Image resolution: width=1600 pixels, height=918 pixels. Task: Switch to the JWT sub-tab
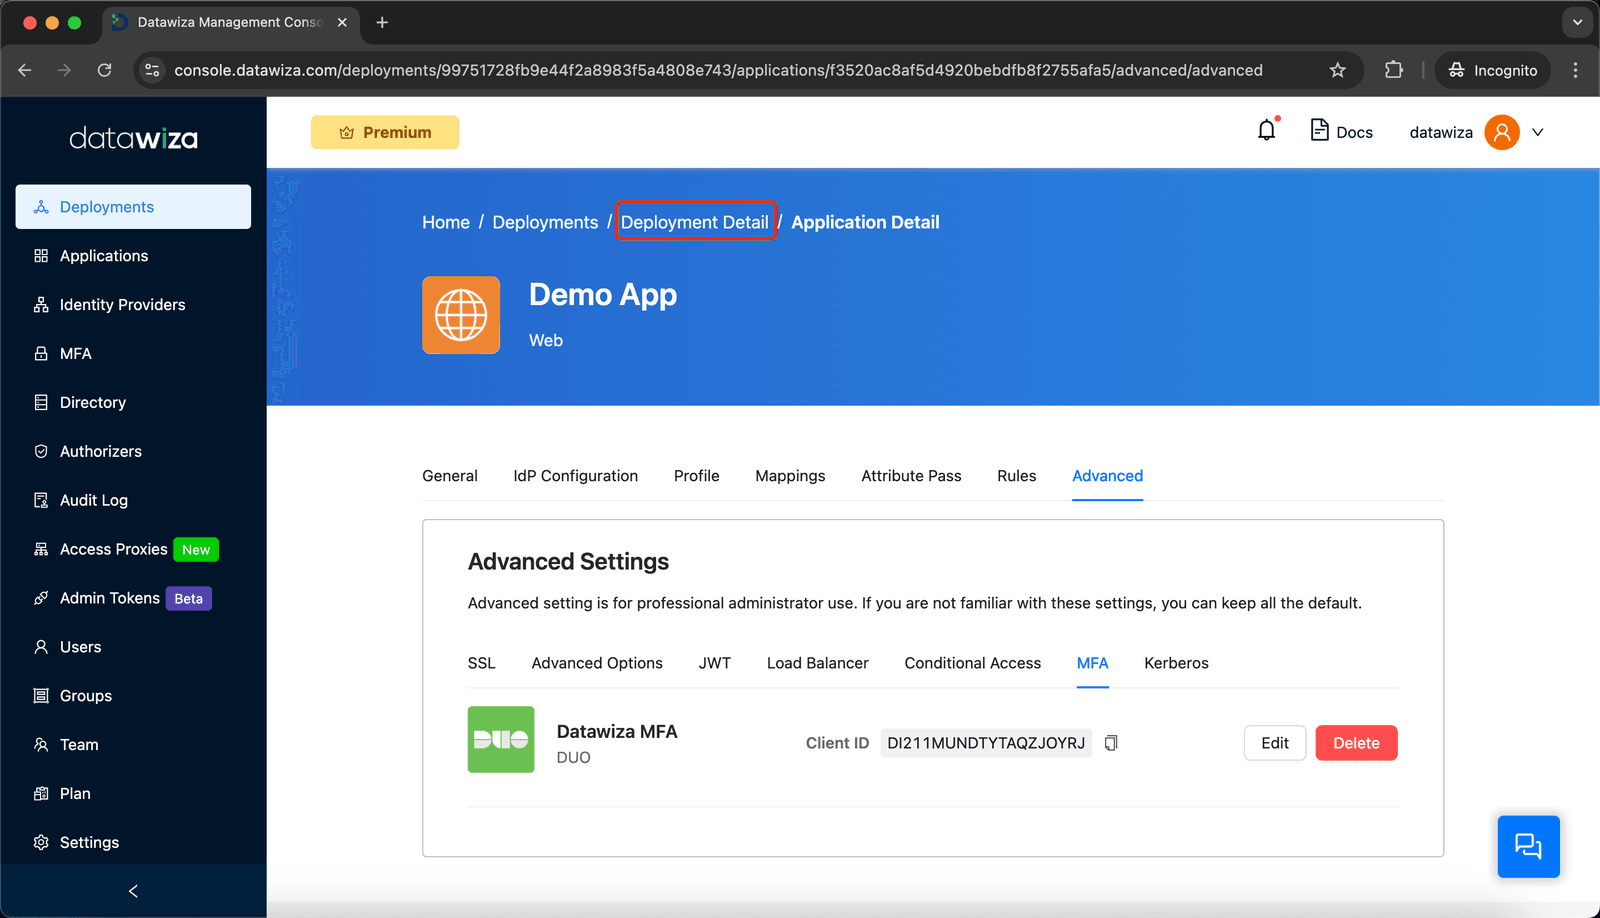[715, 663]
